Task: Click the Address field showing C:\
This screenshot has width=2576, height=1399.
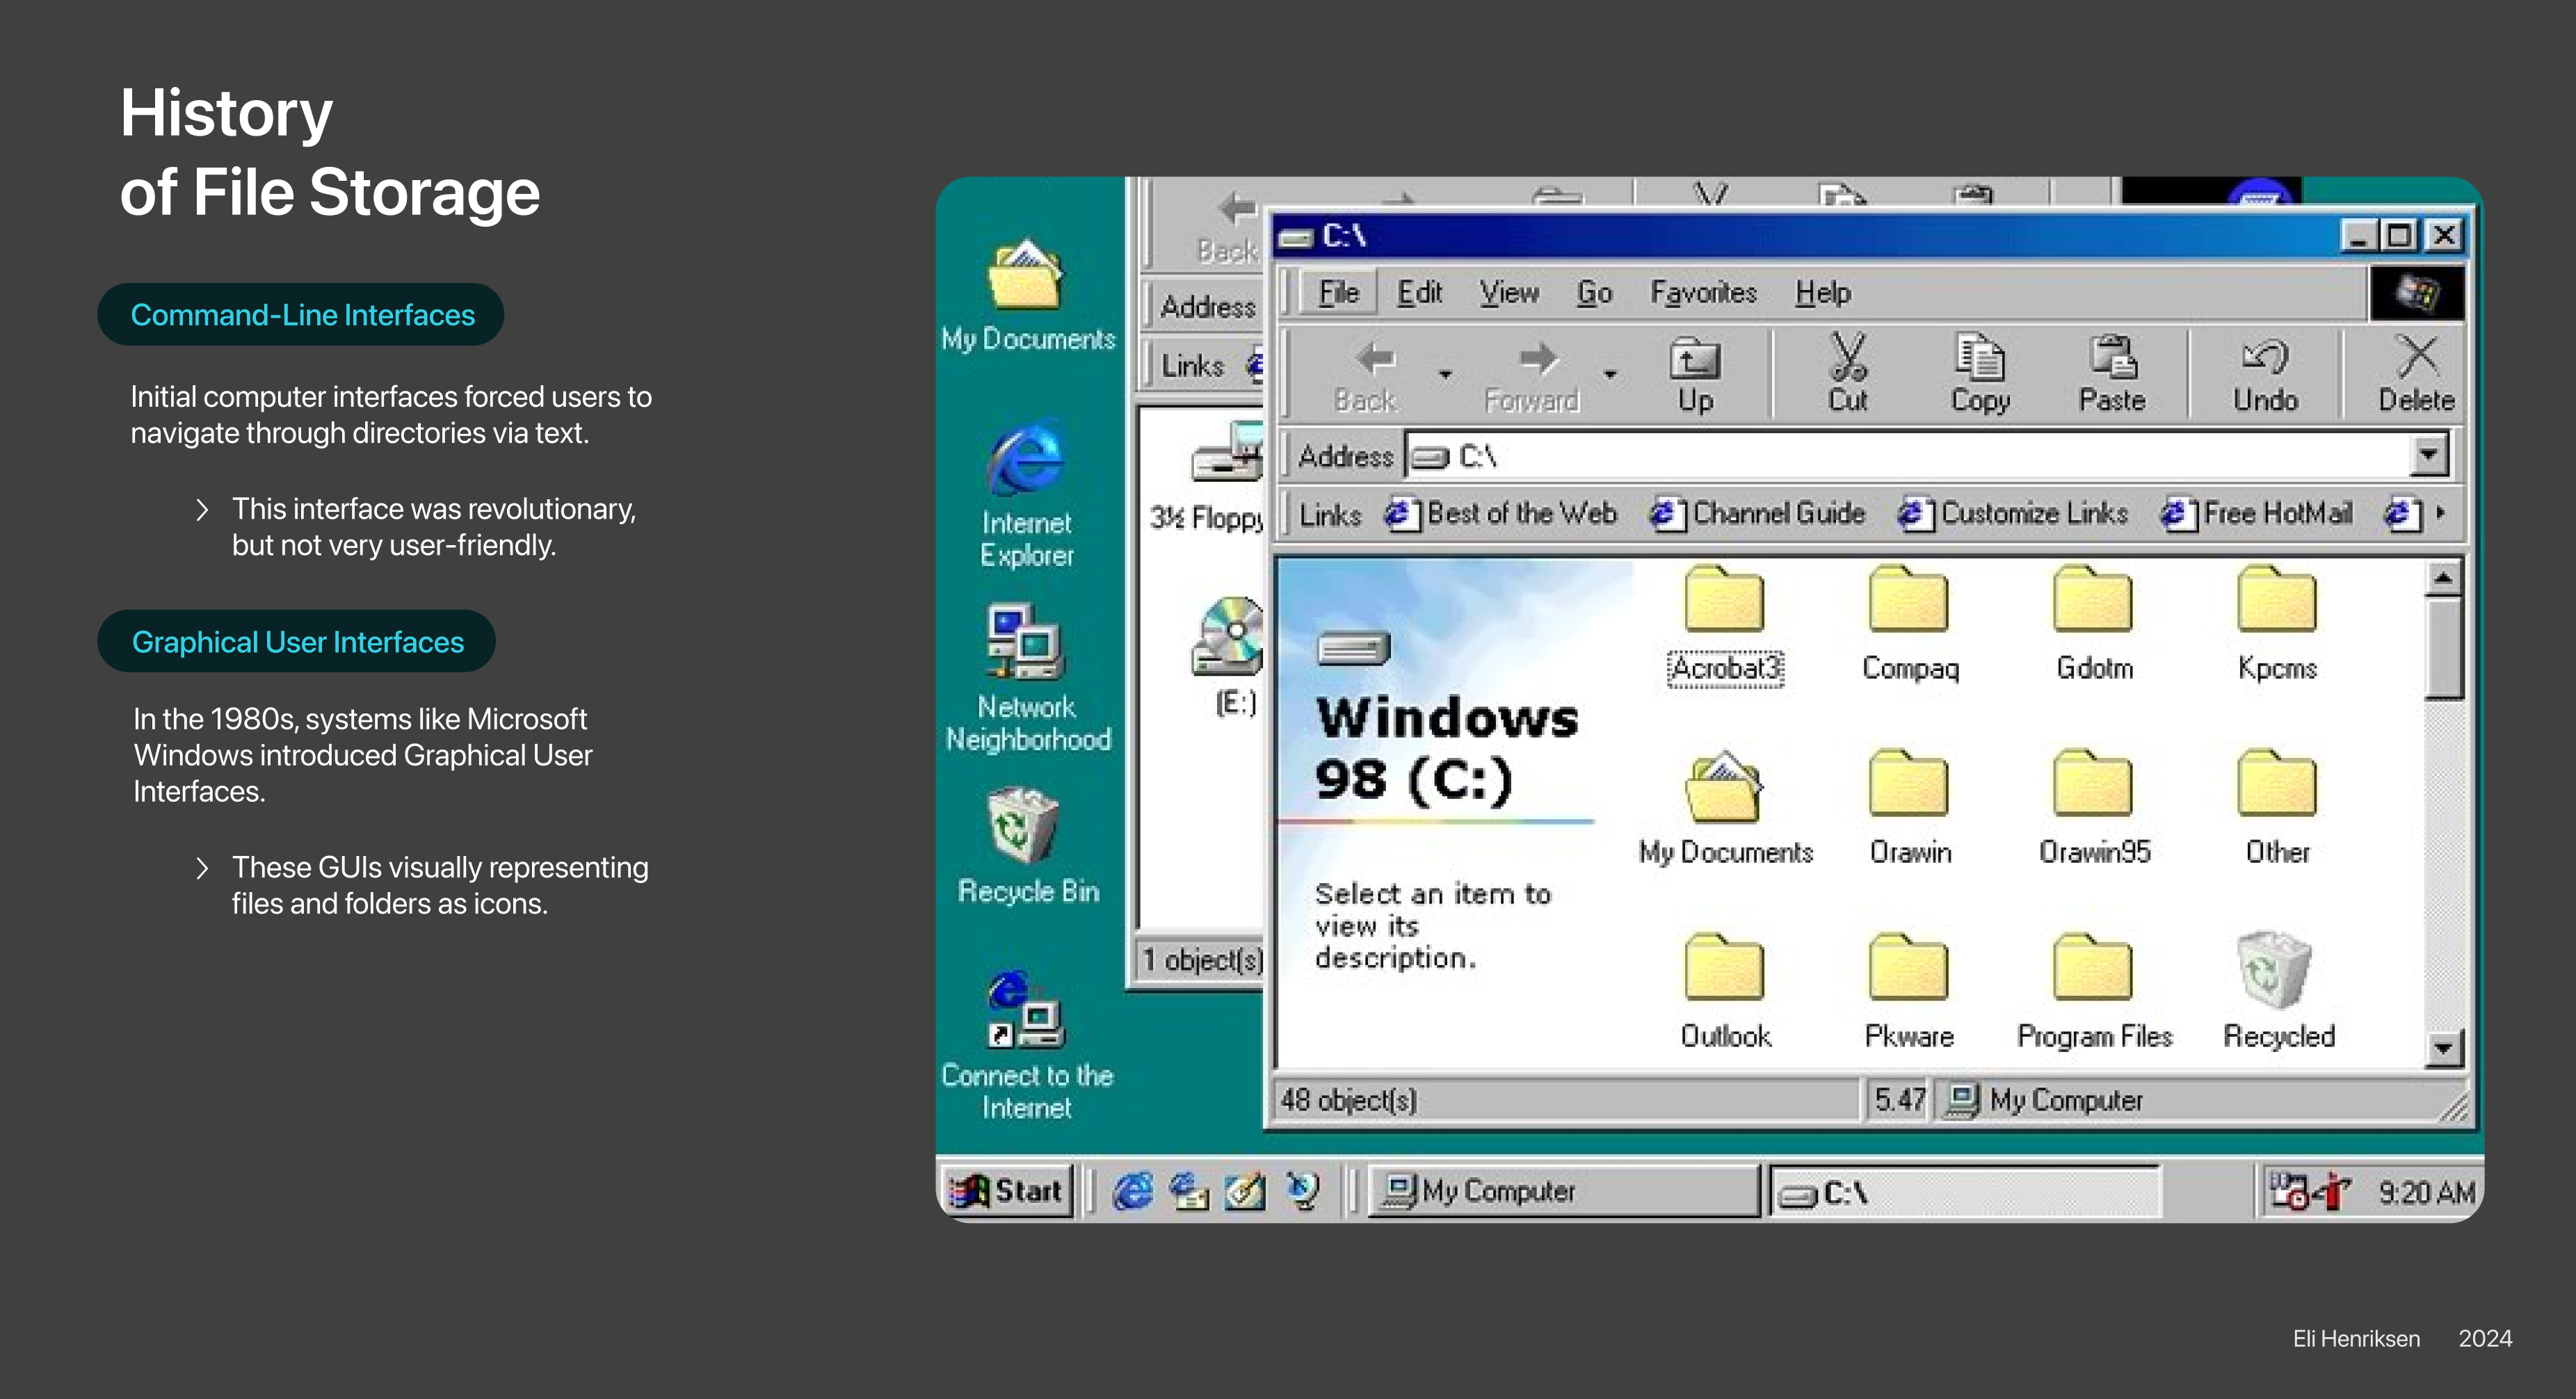Action: click(1908, 456)
